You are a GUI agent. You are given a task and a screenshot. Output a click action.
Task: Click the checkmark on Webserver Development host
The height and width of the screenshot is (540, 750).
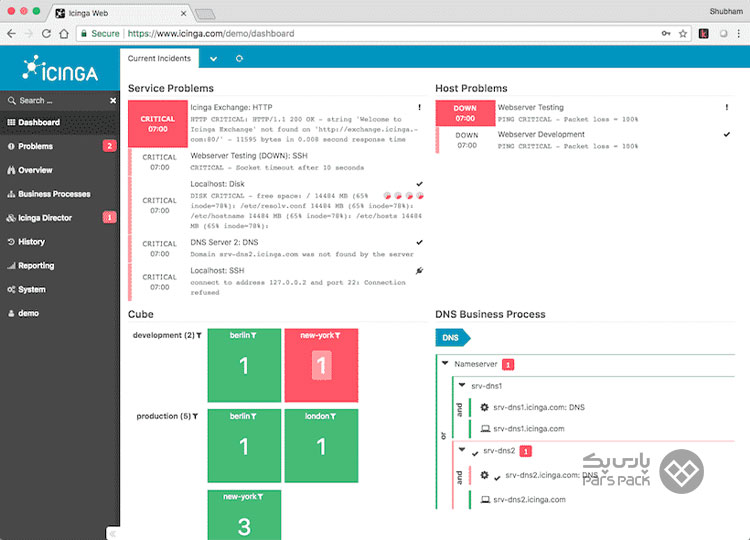click(727, 134)
